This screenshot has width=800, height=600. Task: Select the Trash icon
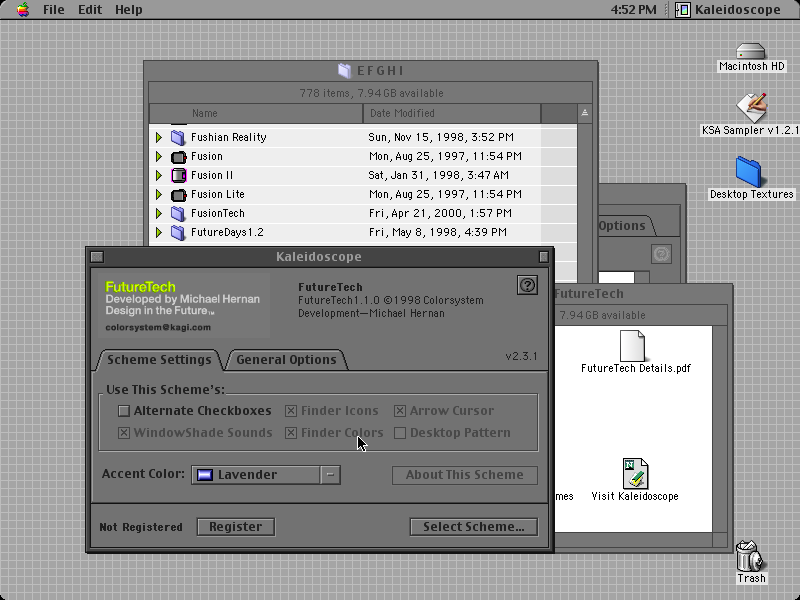point(749,557)
